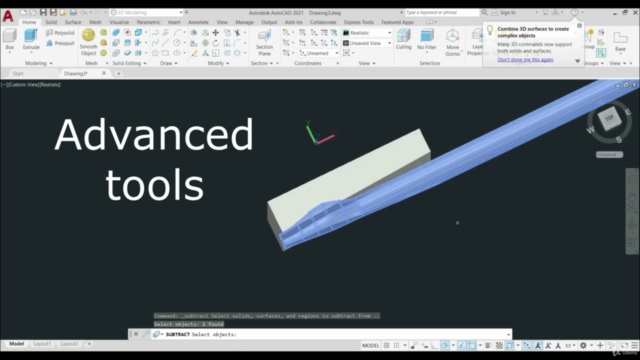Image resolution: width=640 pixels, height=360 pixels.
Task: Toggle object snap tracking in status bar
Action: click(x=462, y=345)
